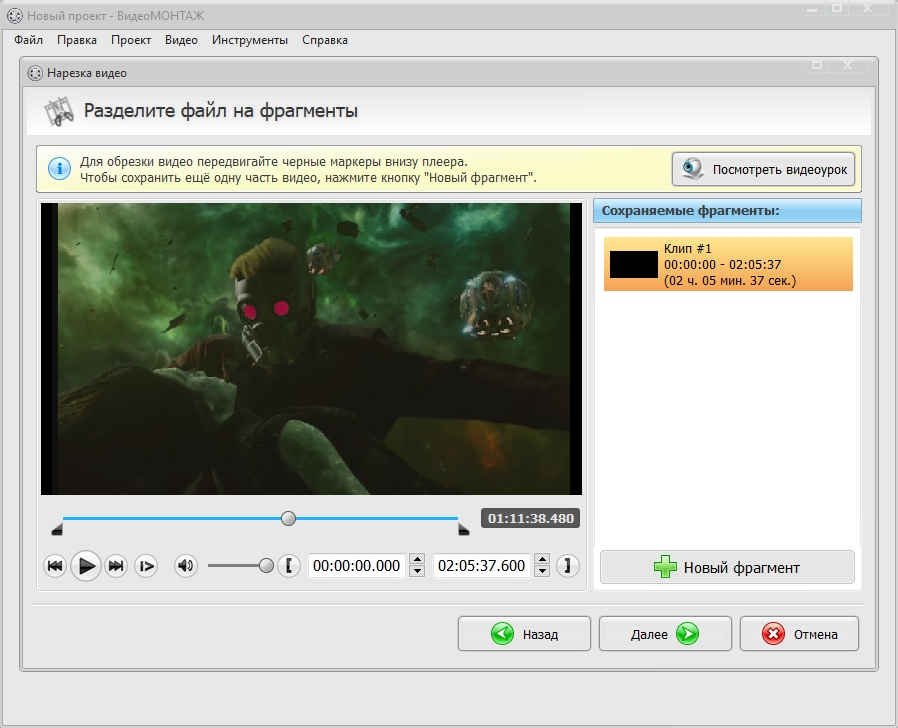Click the volume slider knob
This screenshot has width=898, height=728.
[x=266, y=566]
